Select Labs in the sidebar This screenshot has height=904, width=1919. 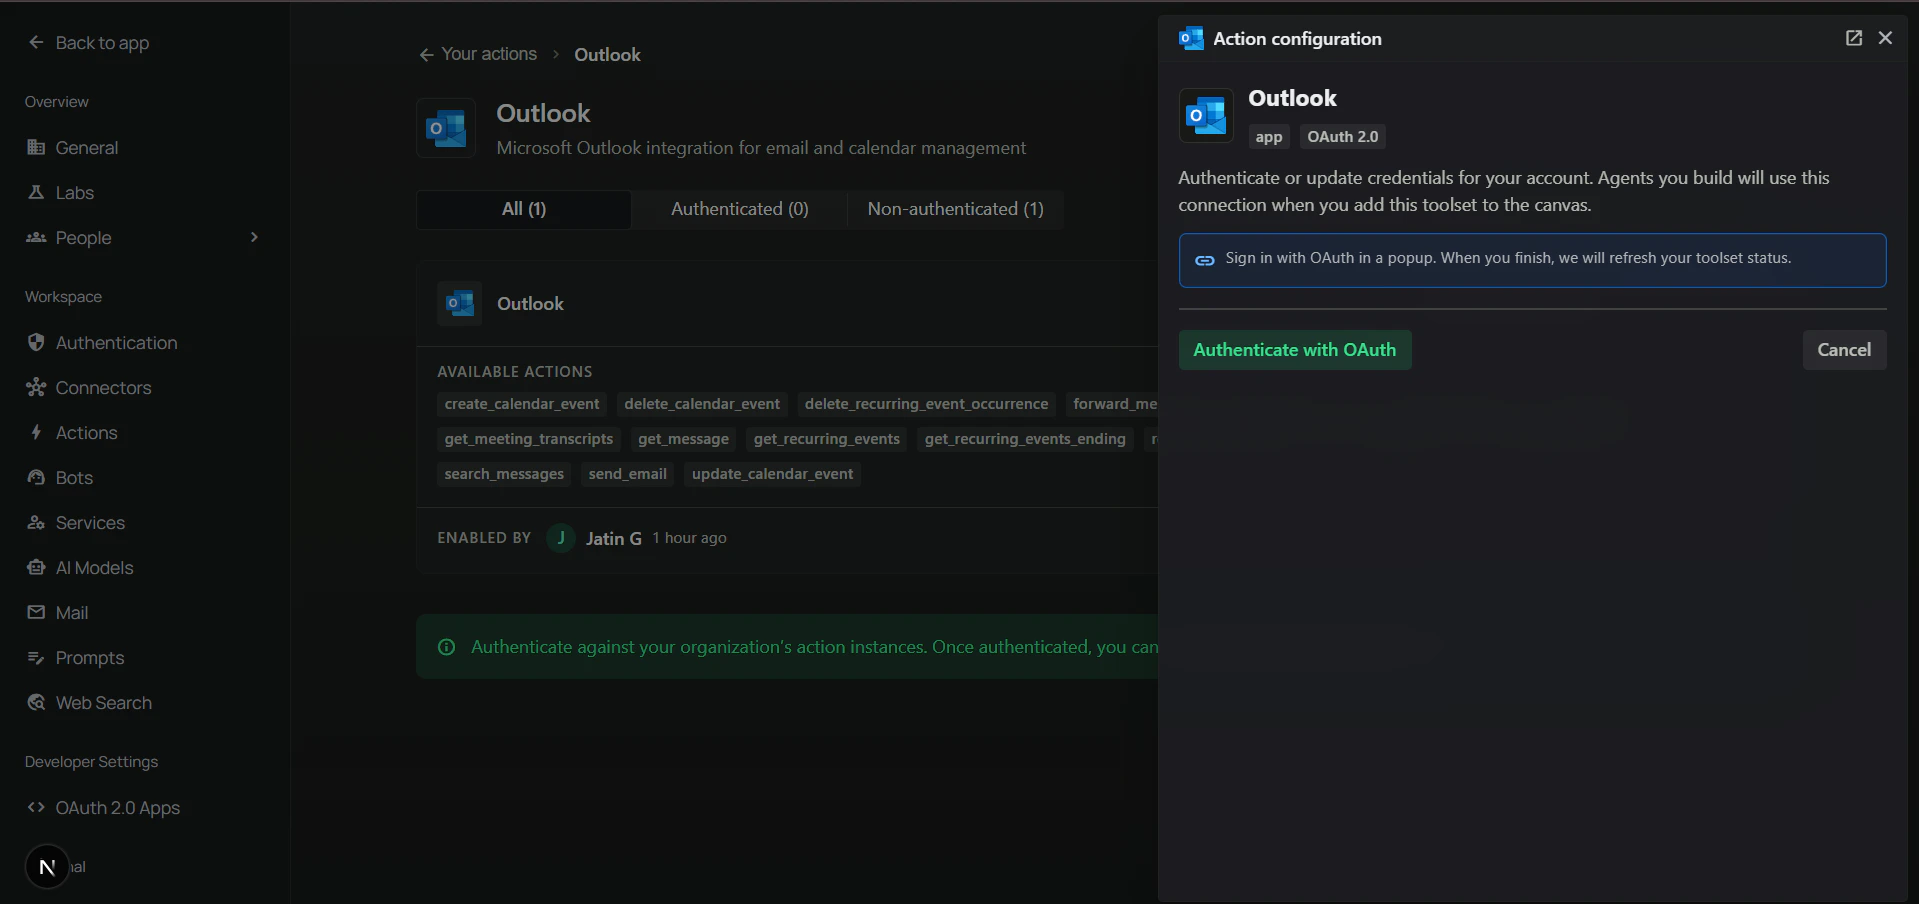click(74, 192)
